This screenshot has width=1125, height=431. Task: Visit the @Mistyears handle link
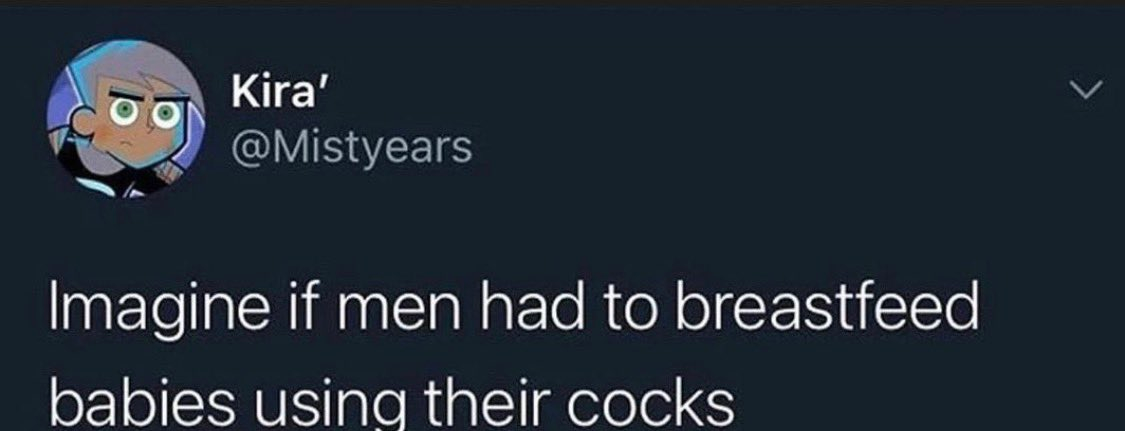click(352, 147)
